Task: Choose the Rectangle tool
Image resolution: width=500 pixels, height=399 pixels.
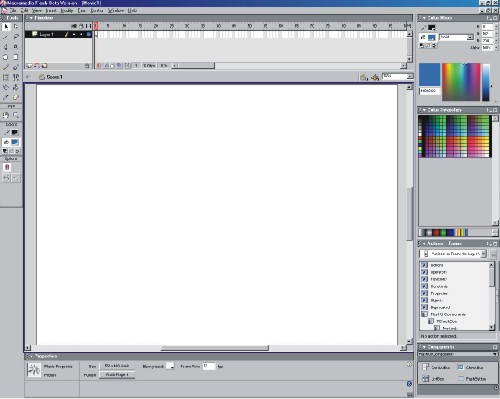Action: (x=16, y=57)
